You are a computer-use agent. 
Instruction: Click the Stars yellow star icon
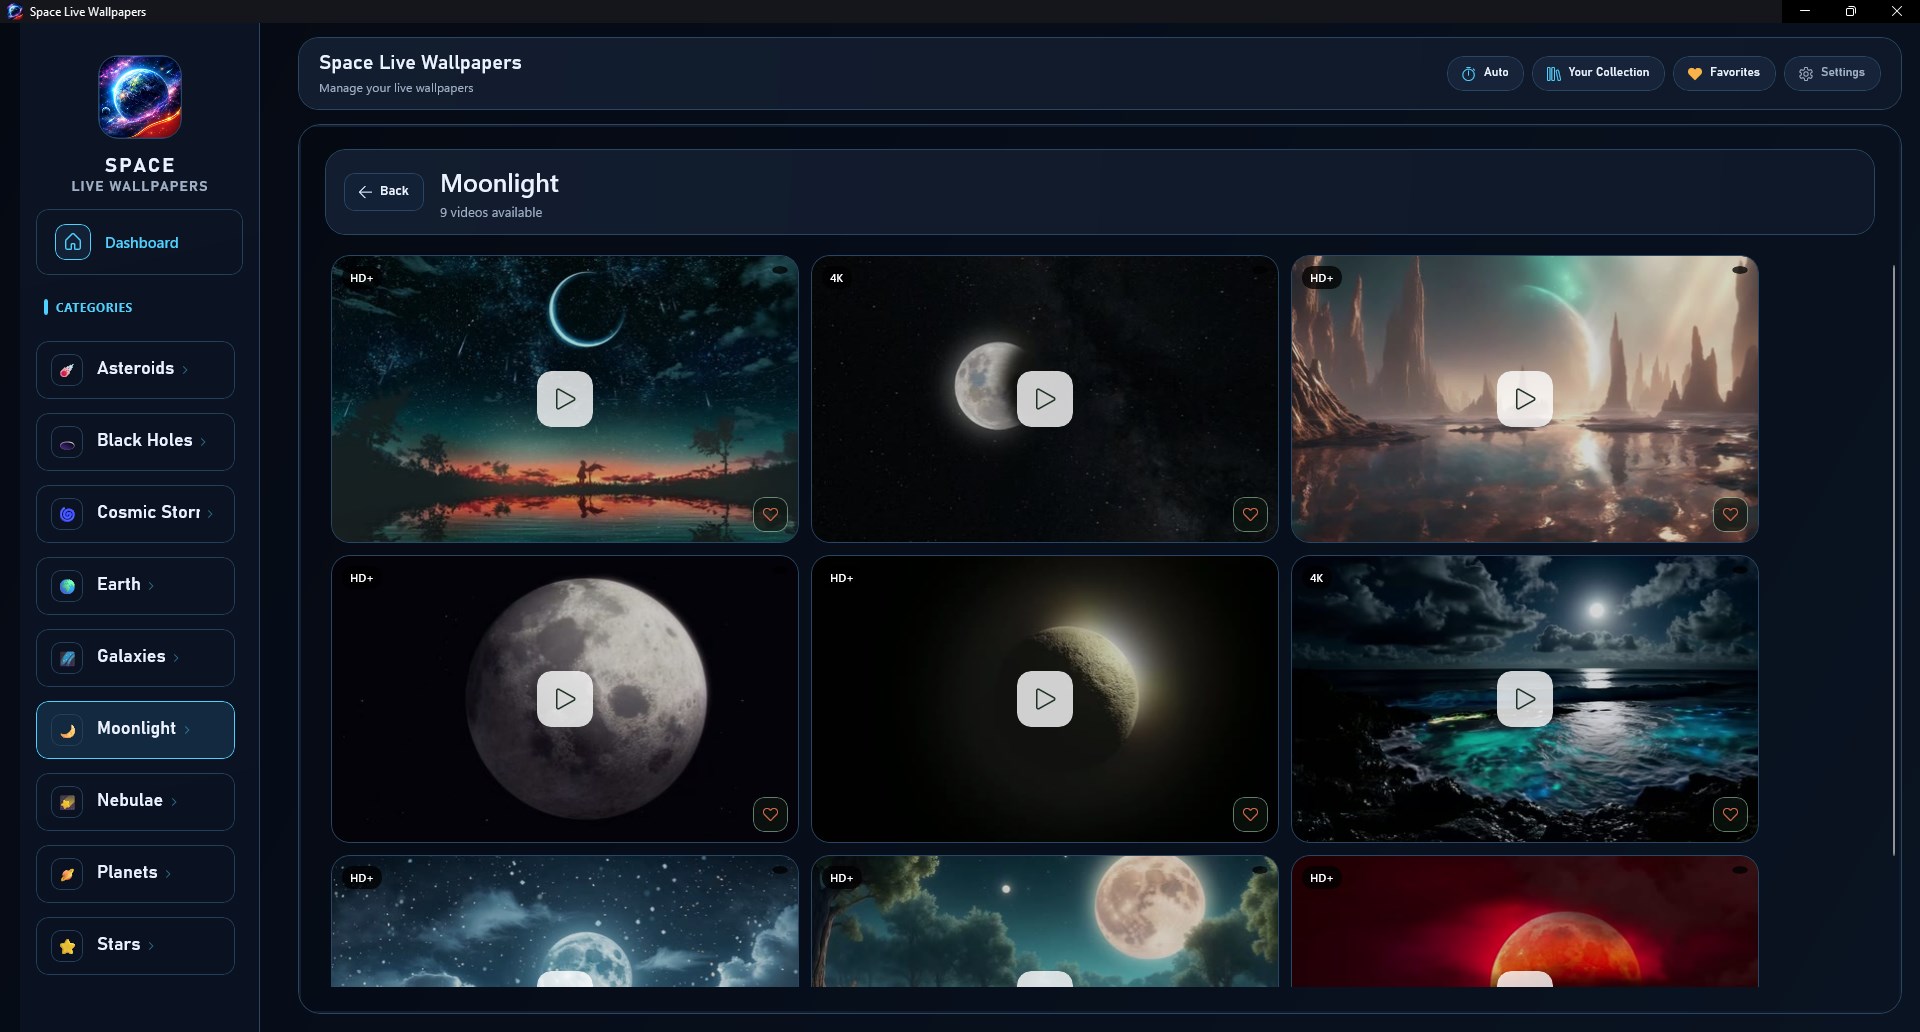click(x=67, y=946)
